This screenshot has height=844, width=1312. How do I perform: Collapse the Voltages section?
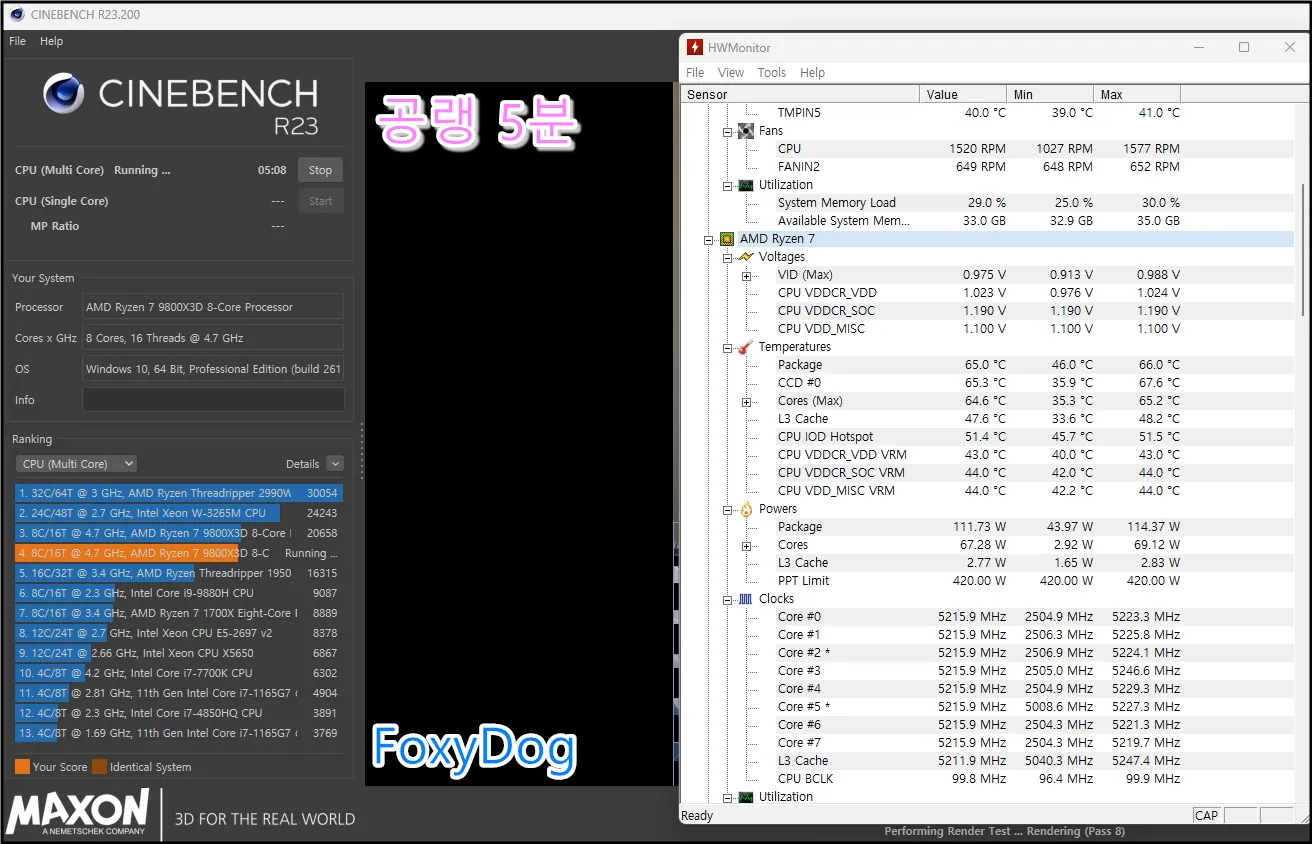tap(728, 257)
